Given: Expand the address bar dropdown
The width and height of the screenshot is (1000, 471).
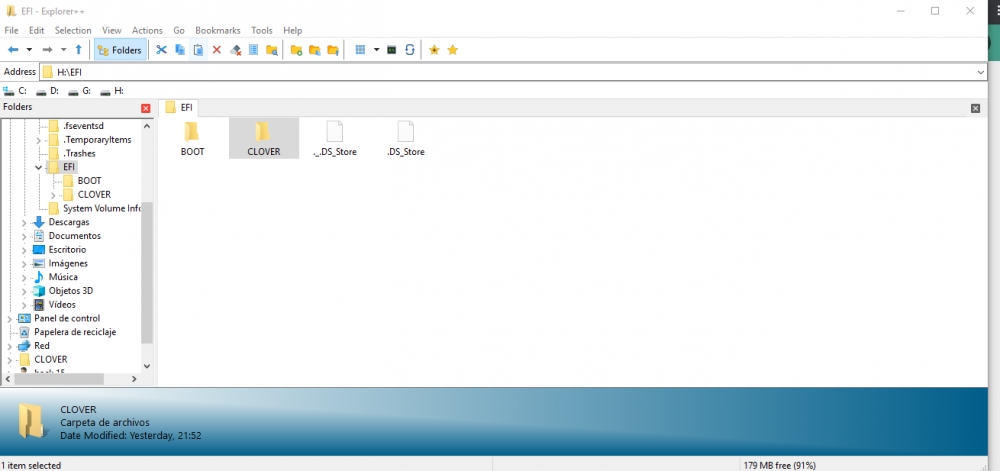Looking at the screenshot, I should click(981, 72).
